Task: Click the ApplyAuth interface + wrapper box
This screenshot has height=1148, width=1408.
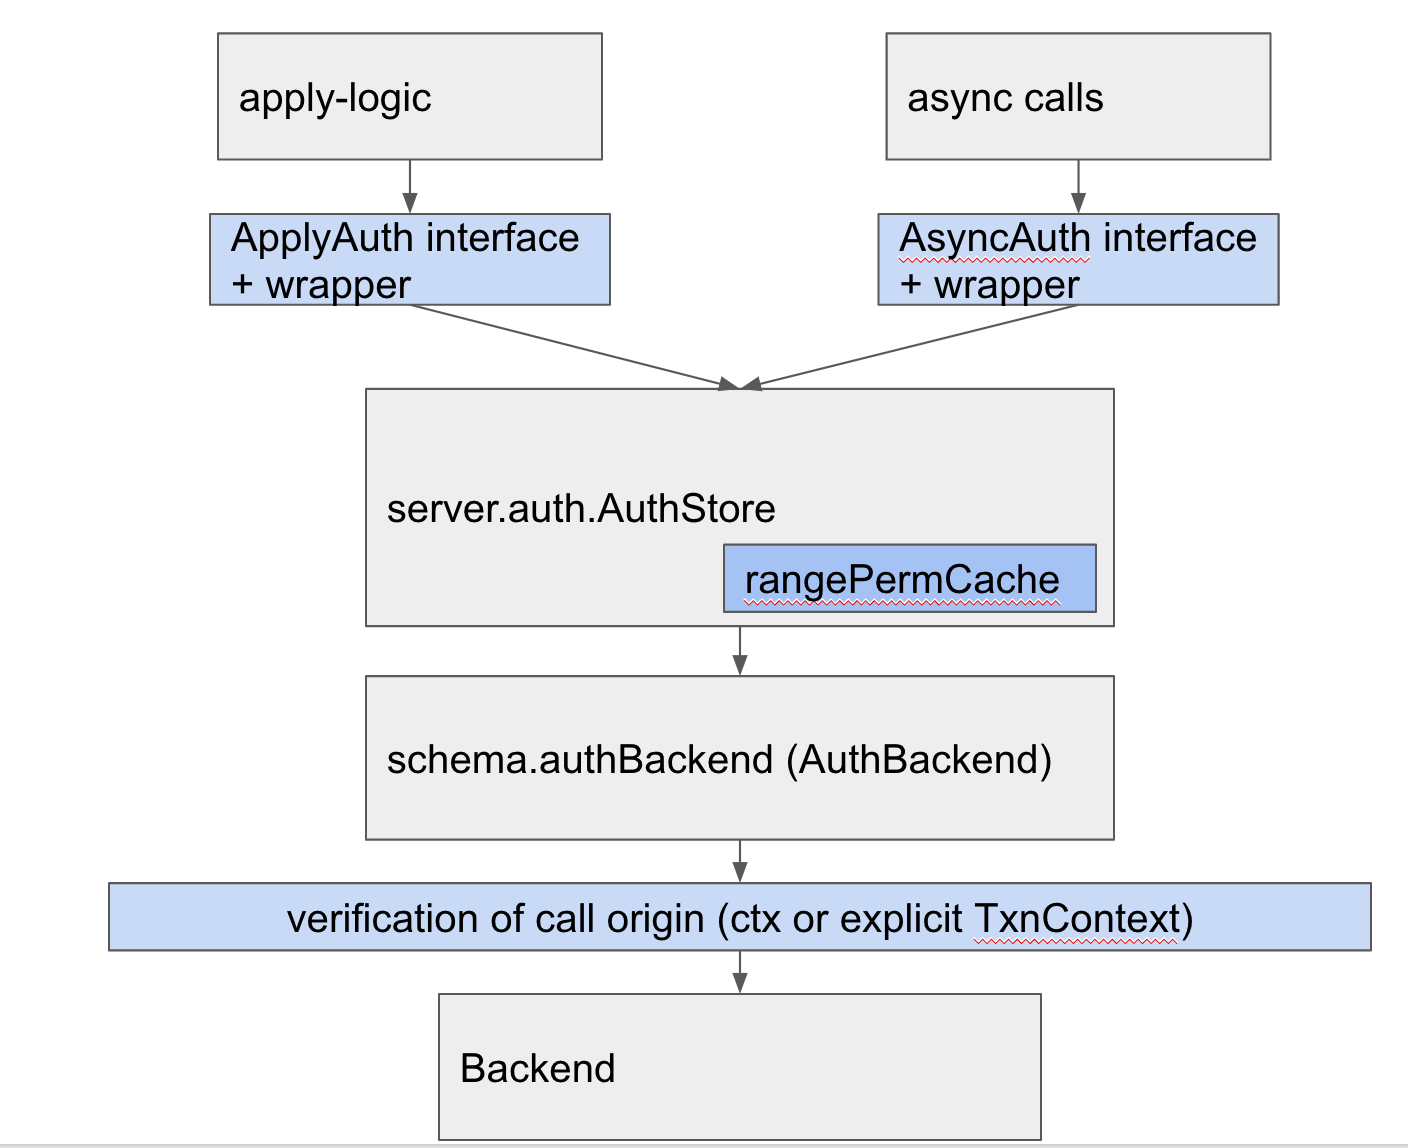Action: [410, 259]
